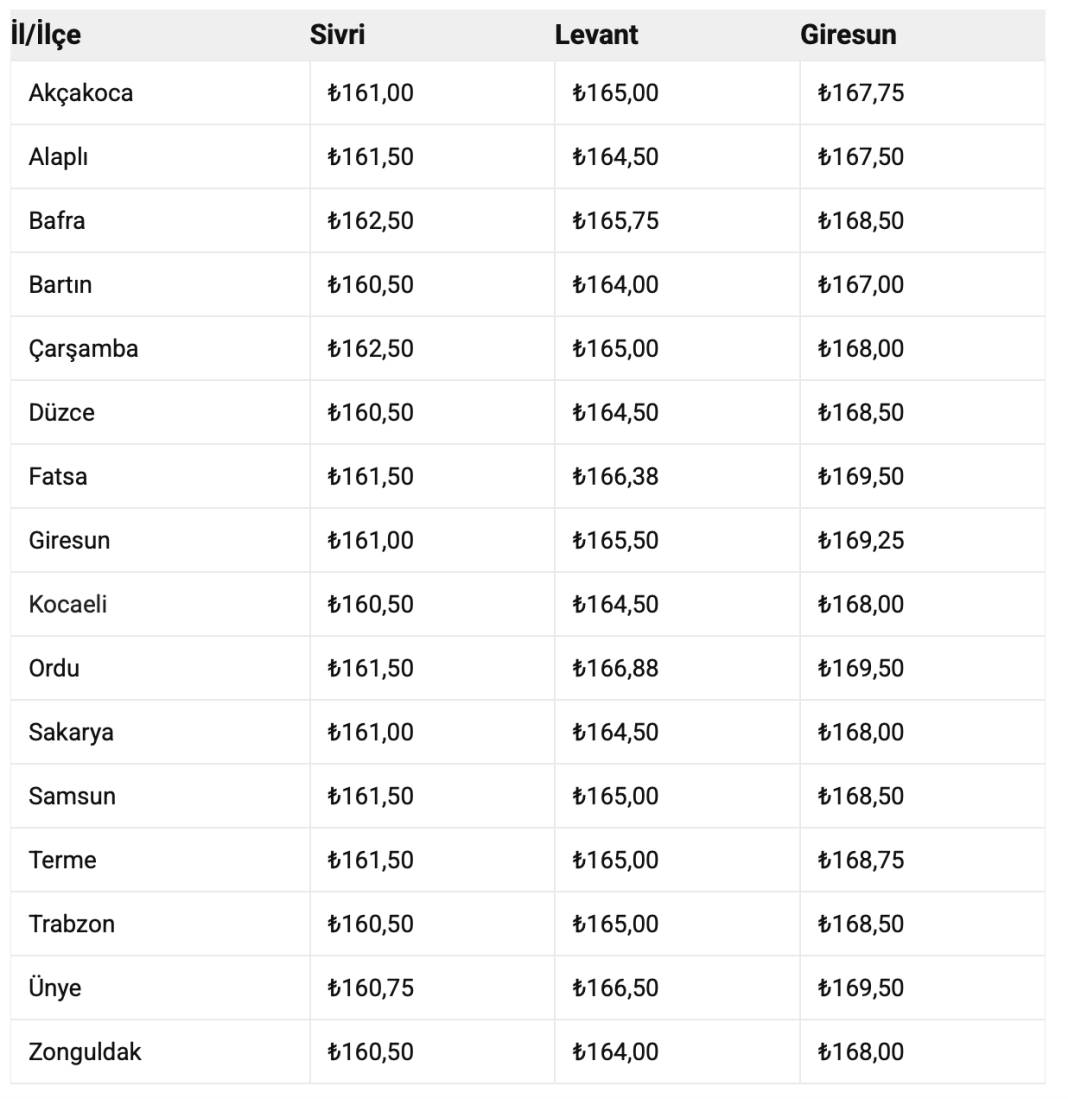Image resolution: width=1068 pixels, height=1099 pixels.
Task: Click the Sakarya row label
Action: coord(71,732)
